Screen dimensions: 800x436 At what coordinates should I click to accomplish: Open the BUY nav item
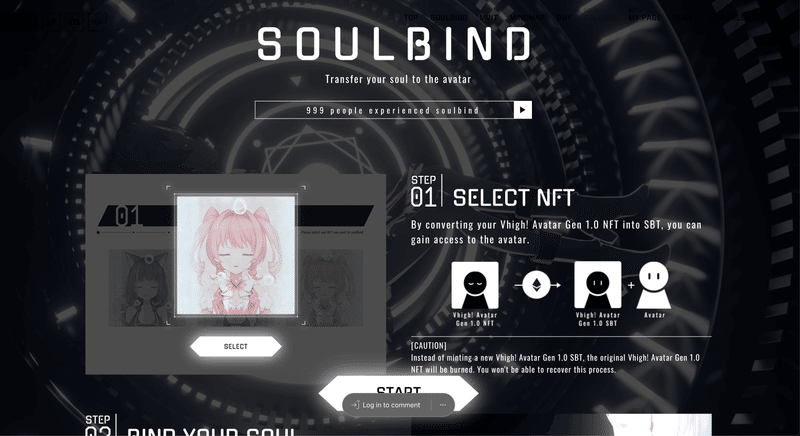(x=564, y=18)
